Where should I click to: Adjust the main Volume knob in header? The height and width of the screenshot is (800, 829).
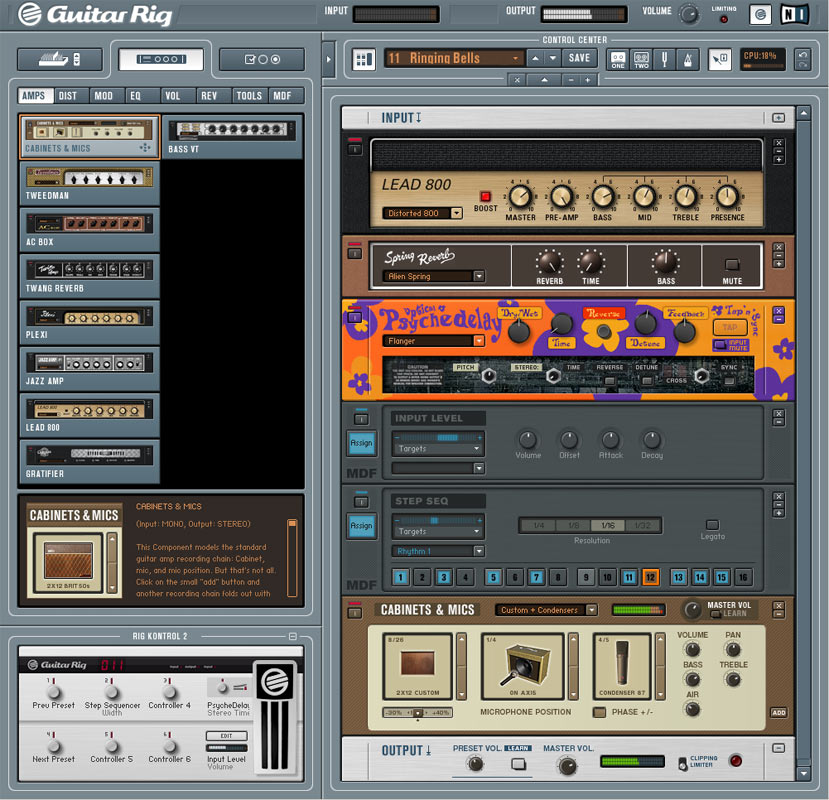pos(689,14)
